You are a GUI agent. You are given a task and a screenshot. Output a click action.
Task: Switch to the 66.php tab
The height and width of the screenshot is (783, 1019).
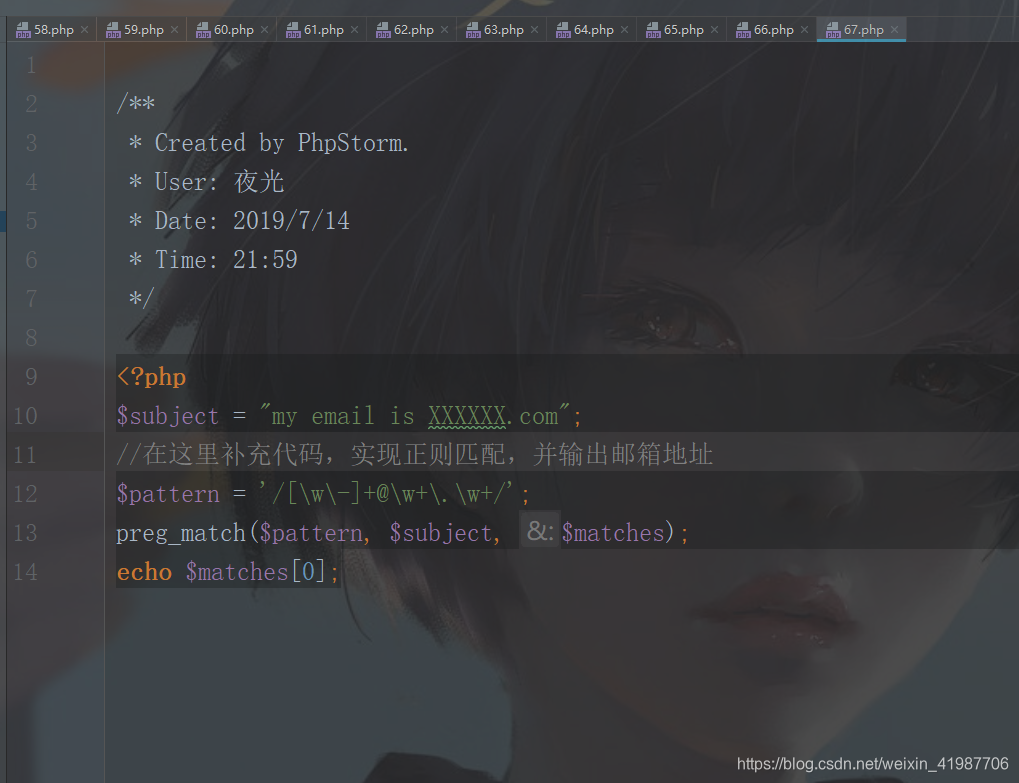(x=773, y=30)
